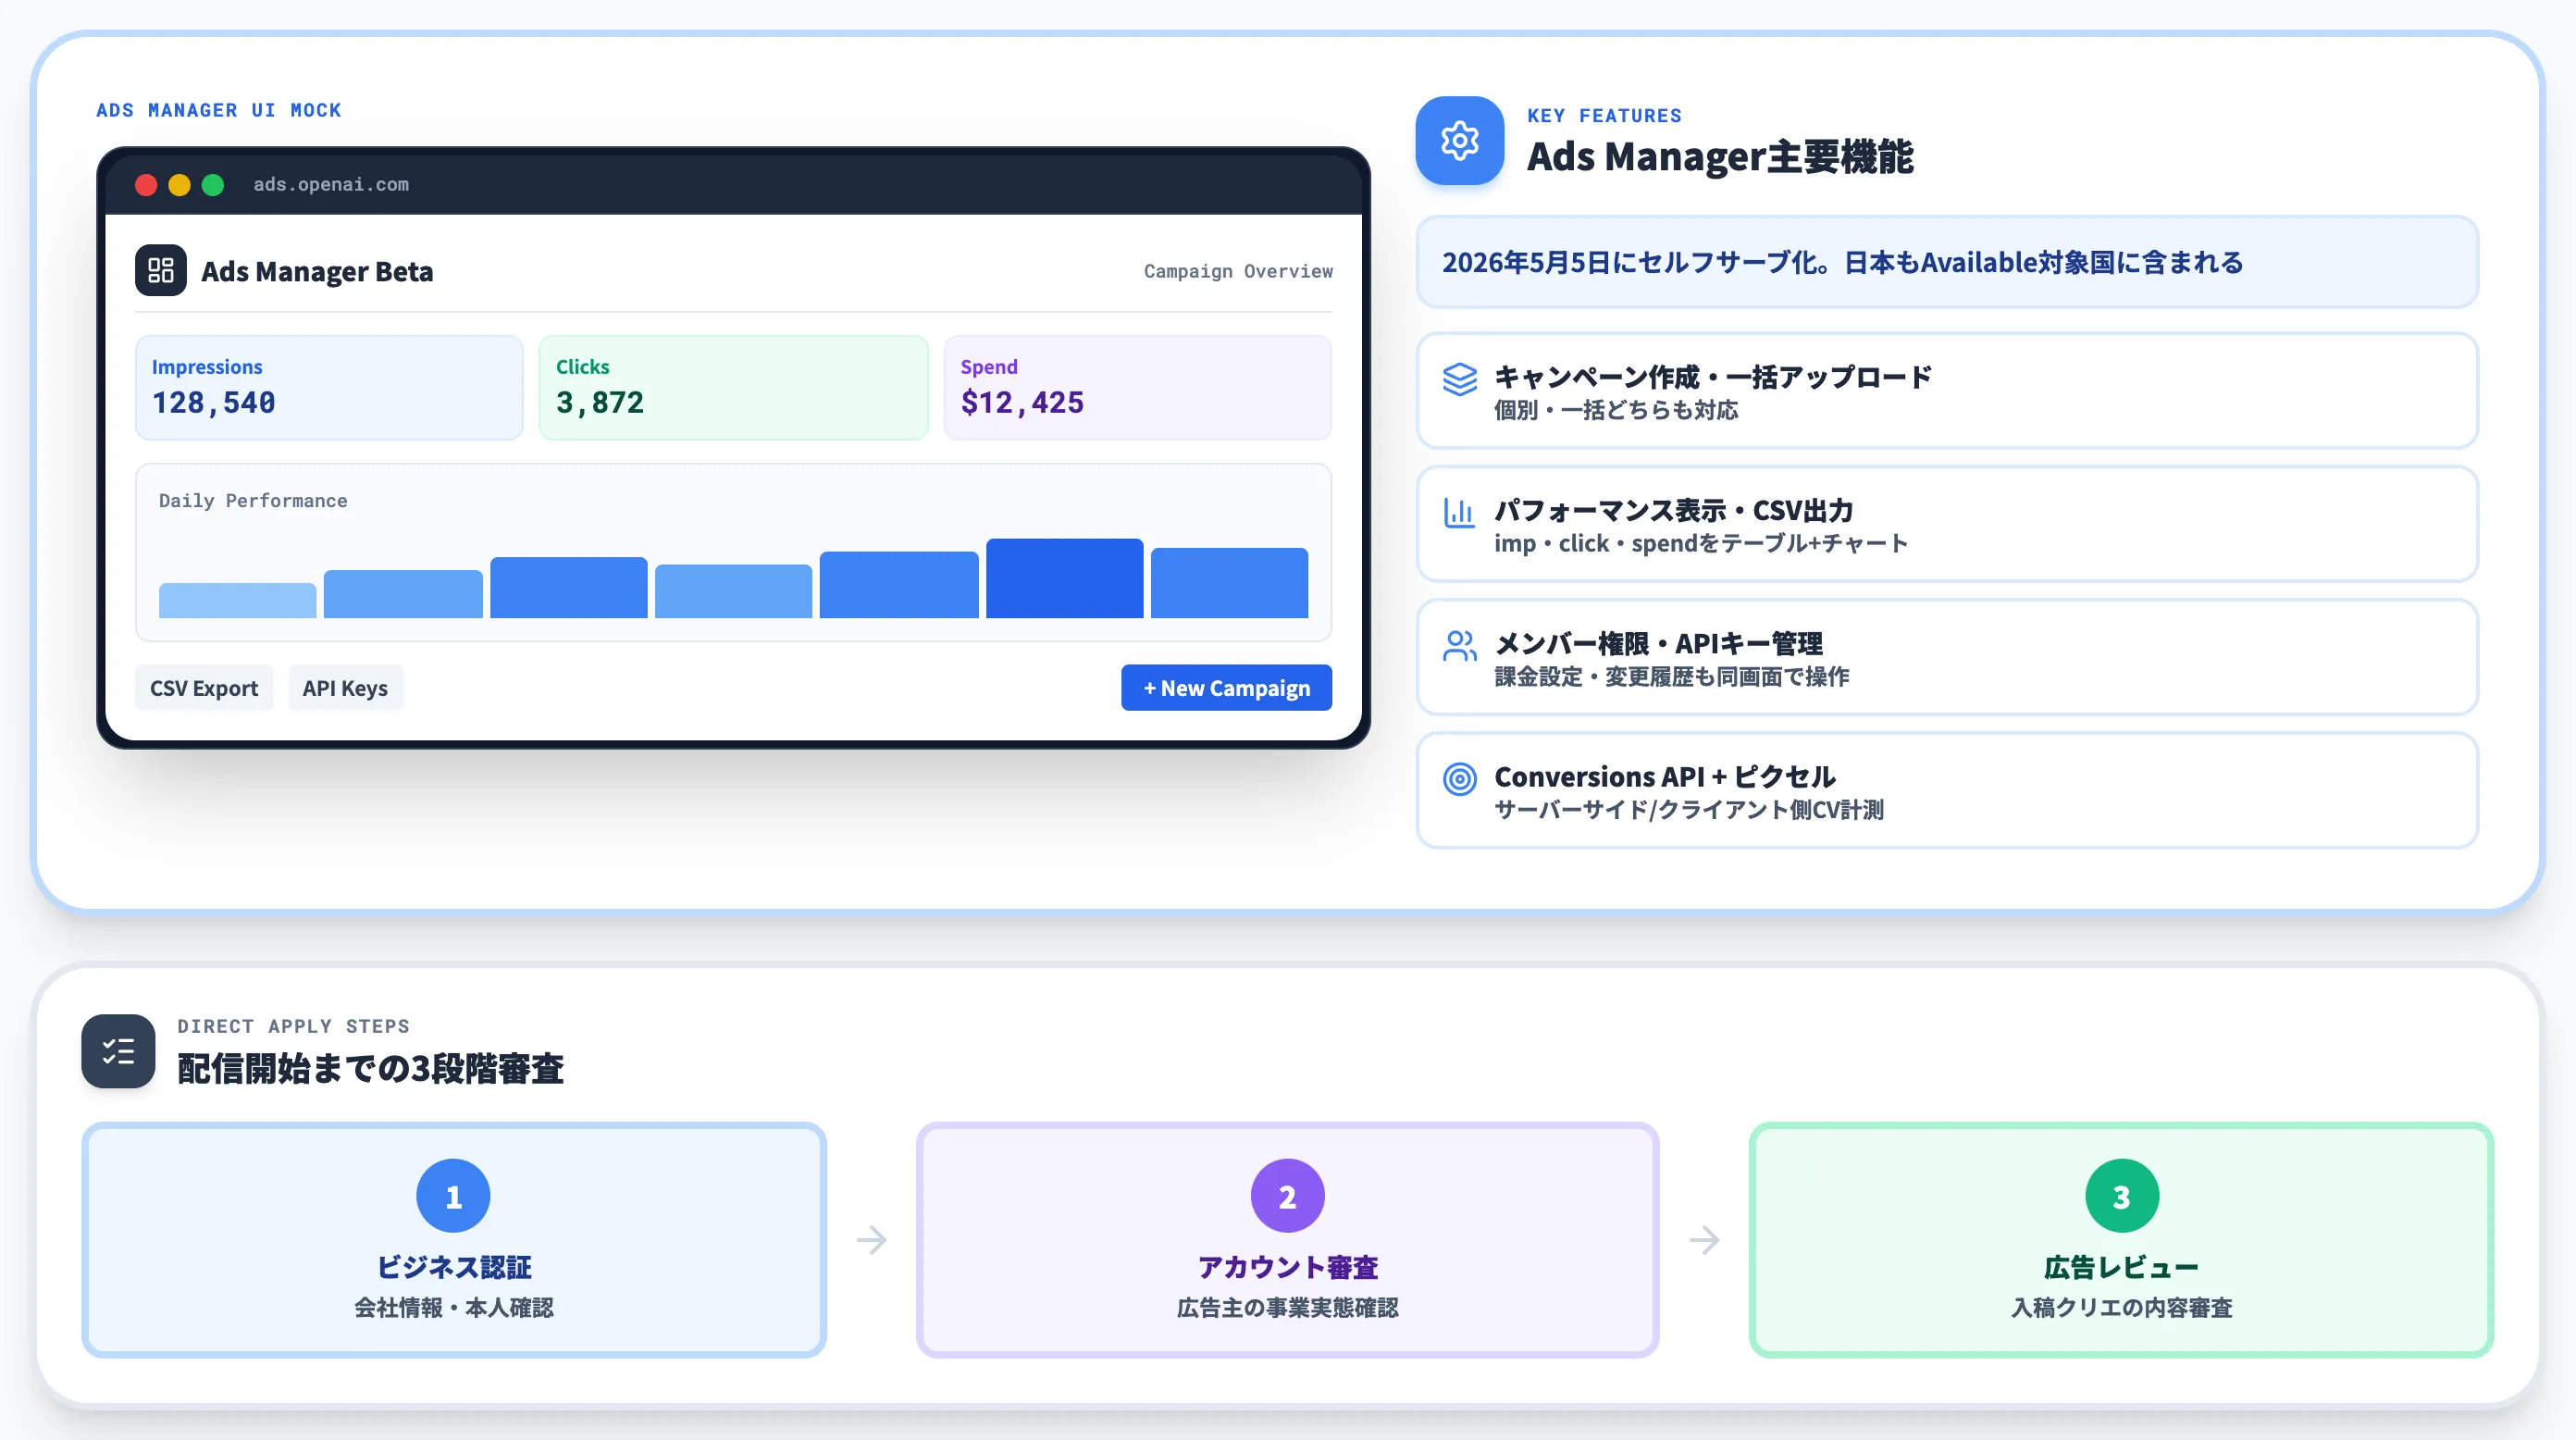This screenshot has height=1440, width=2576.
Task: Click the target icon beside Conversions API
Action: pyautogui.click(x=1459, y=778)
